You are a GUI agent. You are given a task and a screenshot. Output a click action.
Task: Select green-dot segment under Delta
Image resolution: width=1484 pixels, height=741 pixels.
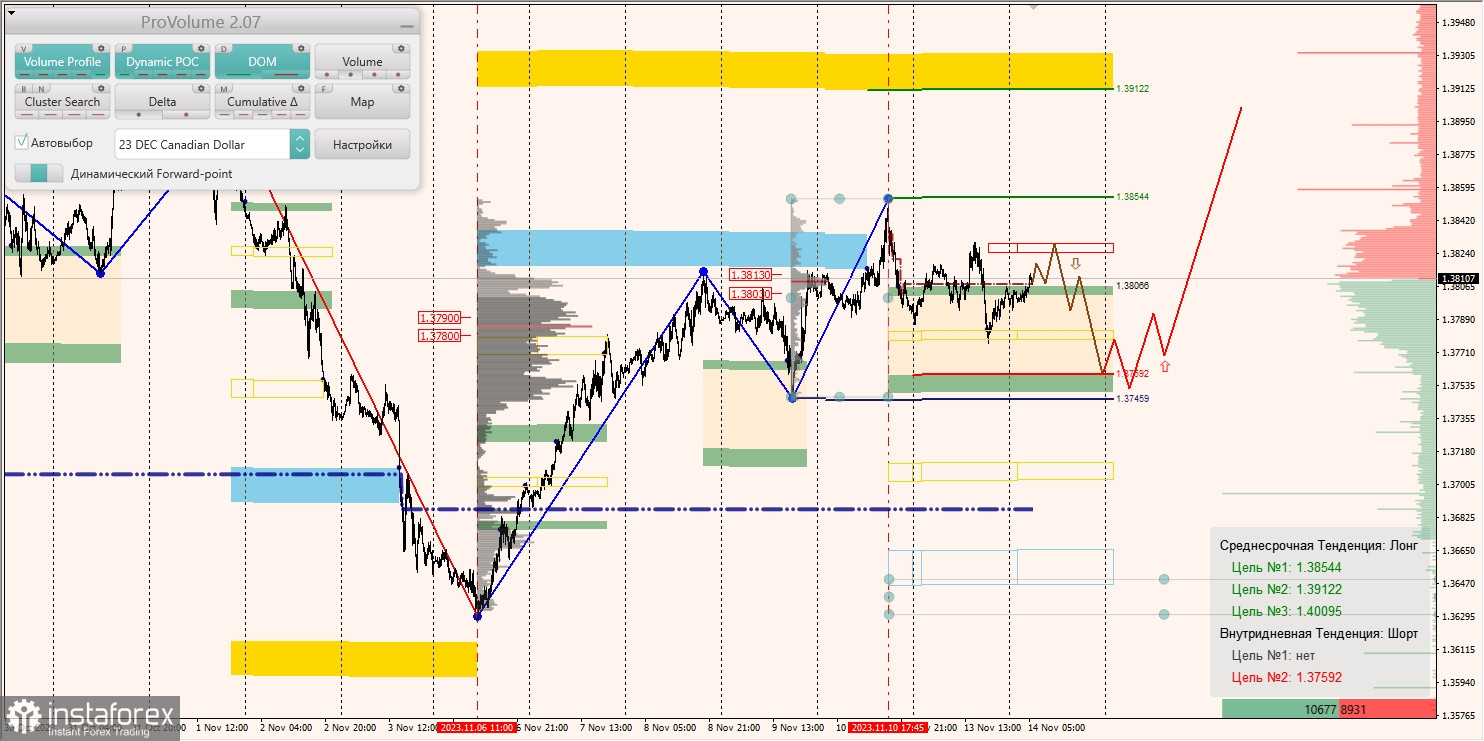(139, 115)
